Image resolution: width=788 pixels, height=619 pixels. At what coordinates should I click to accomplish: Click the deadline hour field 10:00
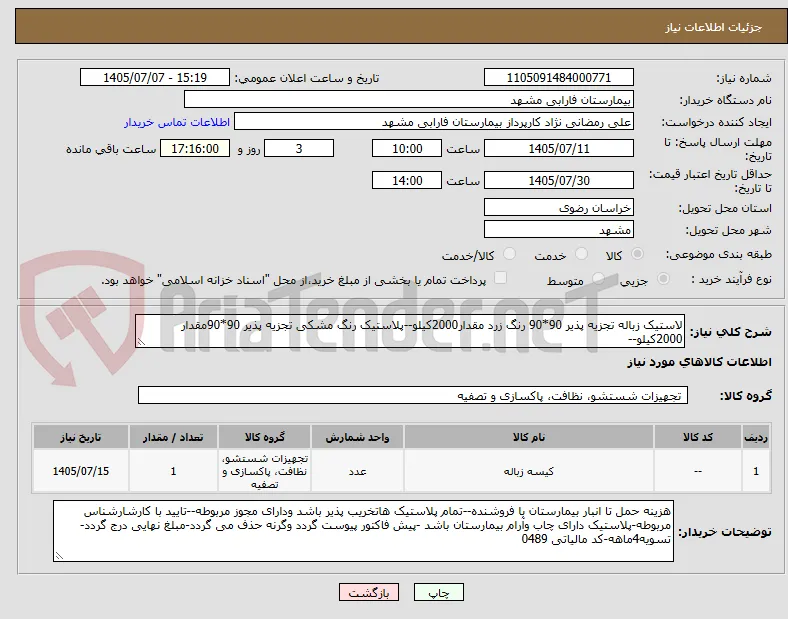pos(407,148)
